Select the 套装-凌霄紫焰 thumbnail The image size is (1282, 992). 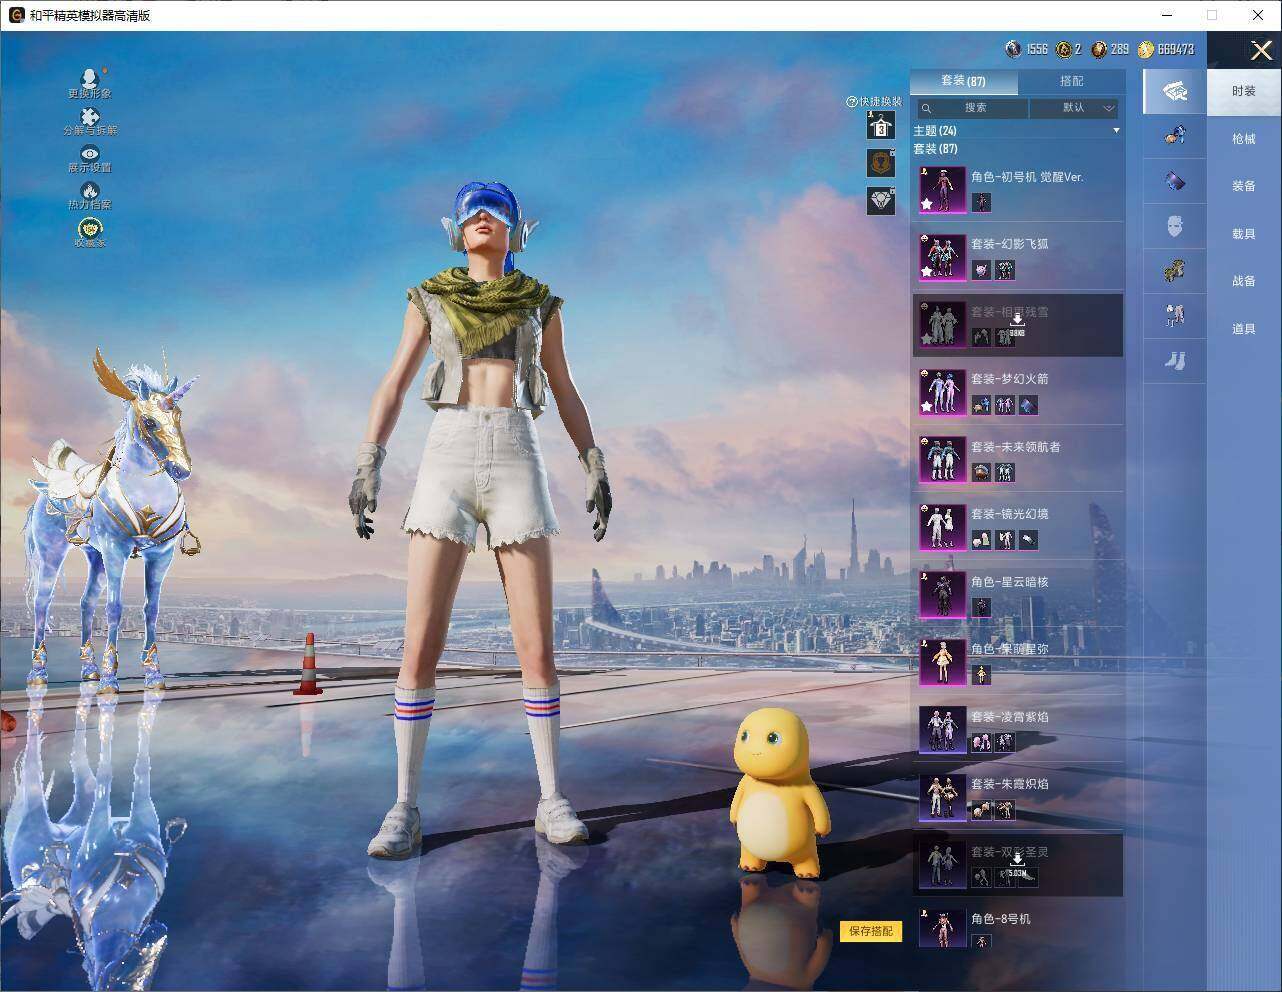[942, 729]
